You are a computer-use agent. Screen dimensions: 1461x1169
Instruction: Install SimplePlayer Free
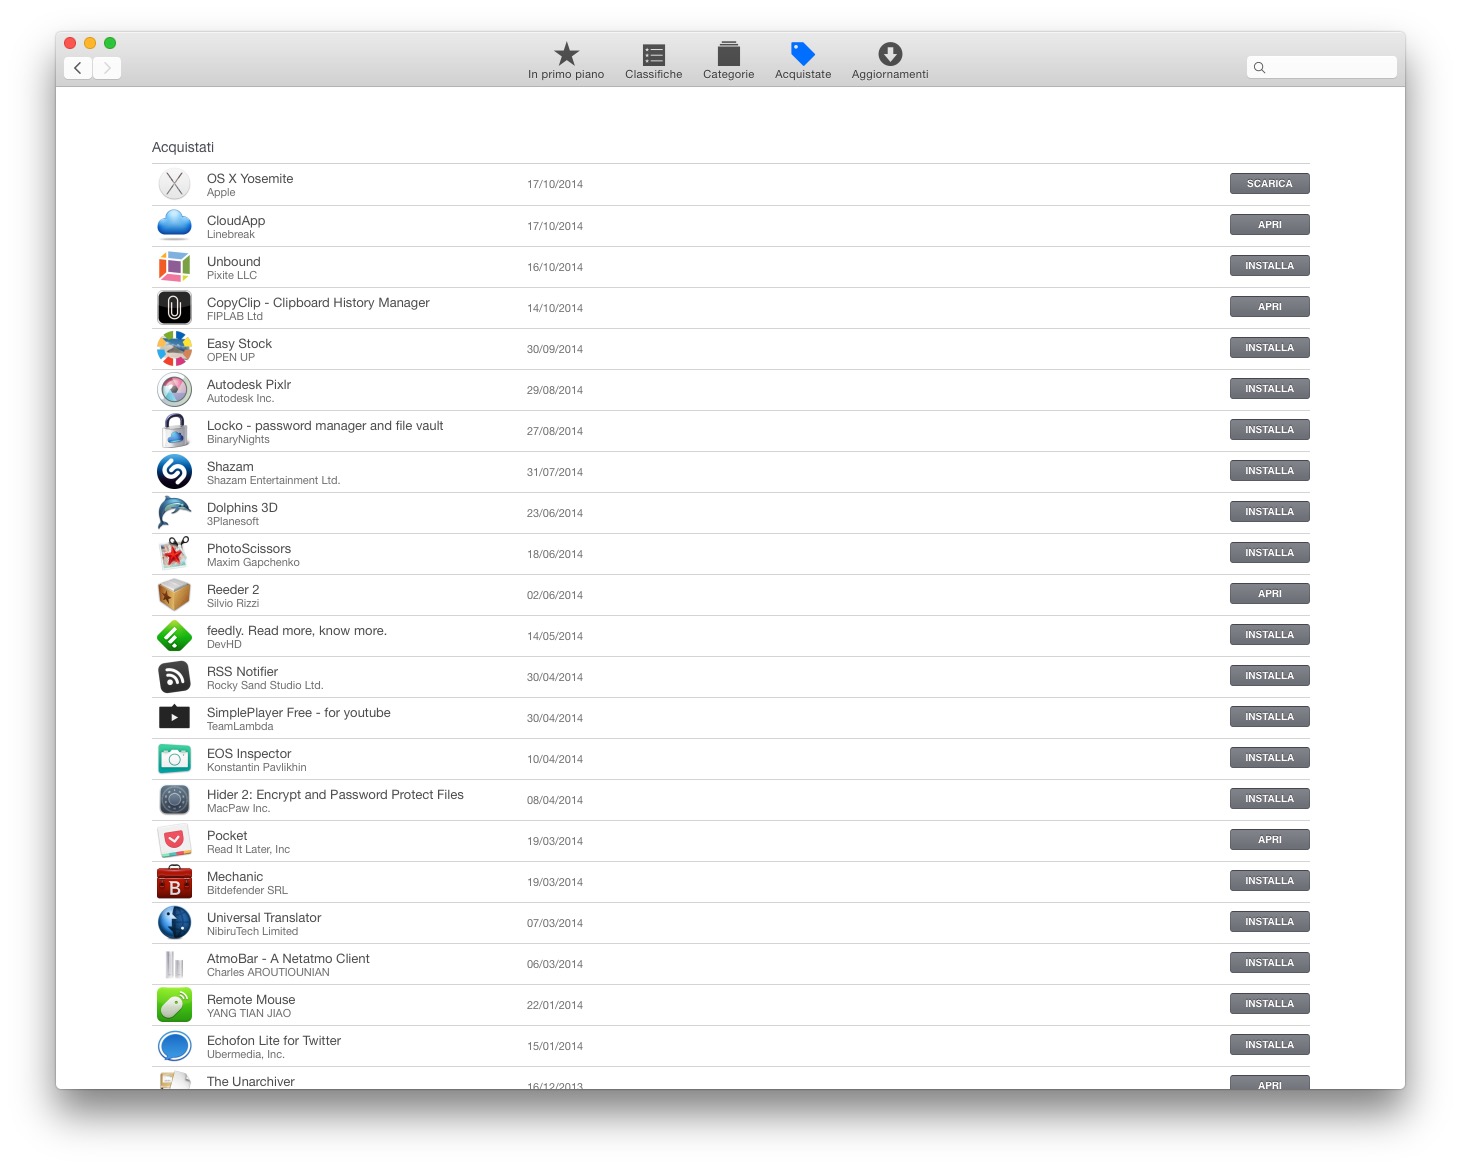tap(1270, 717)
